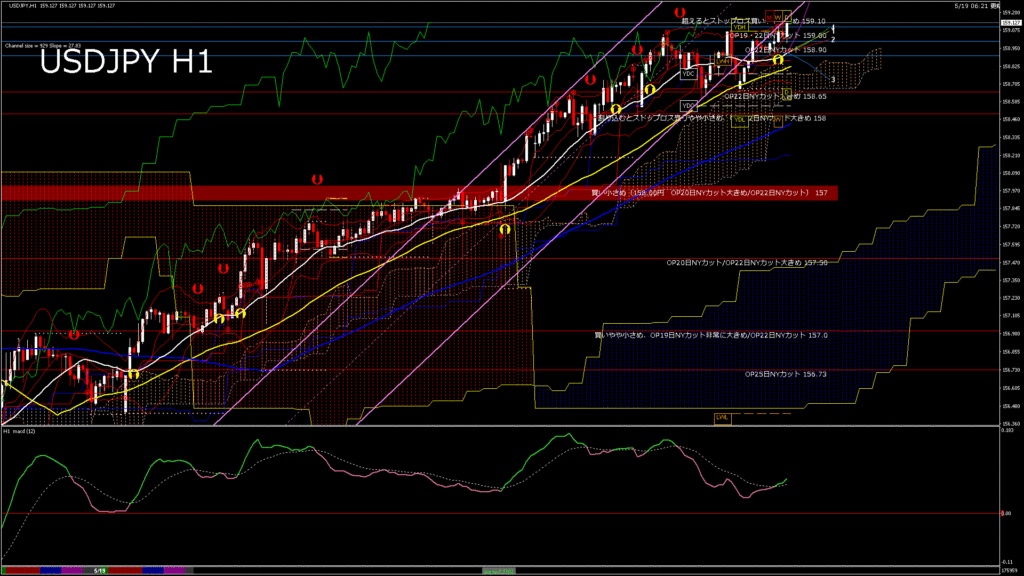The width and height of the screenshot is (1024, 576).
Task: Click the YDO label box
Action: (688, 105)
